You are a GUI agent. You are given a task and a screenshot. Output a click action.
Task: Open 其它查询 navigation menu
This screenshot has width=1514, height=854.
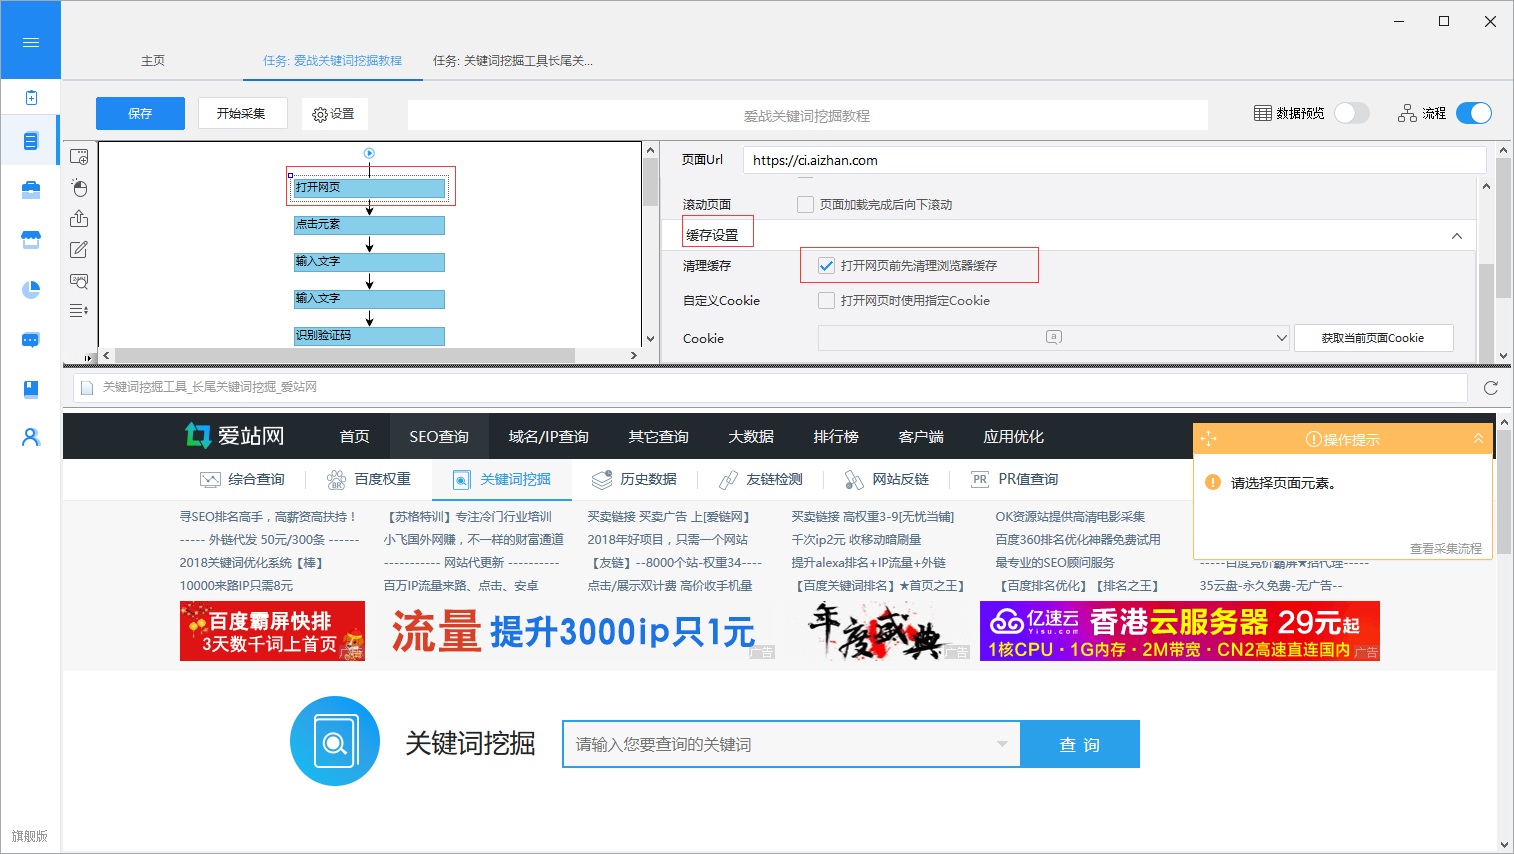658,437
